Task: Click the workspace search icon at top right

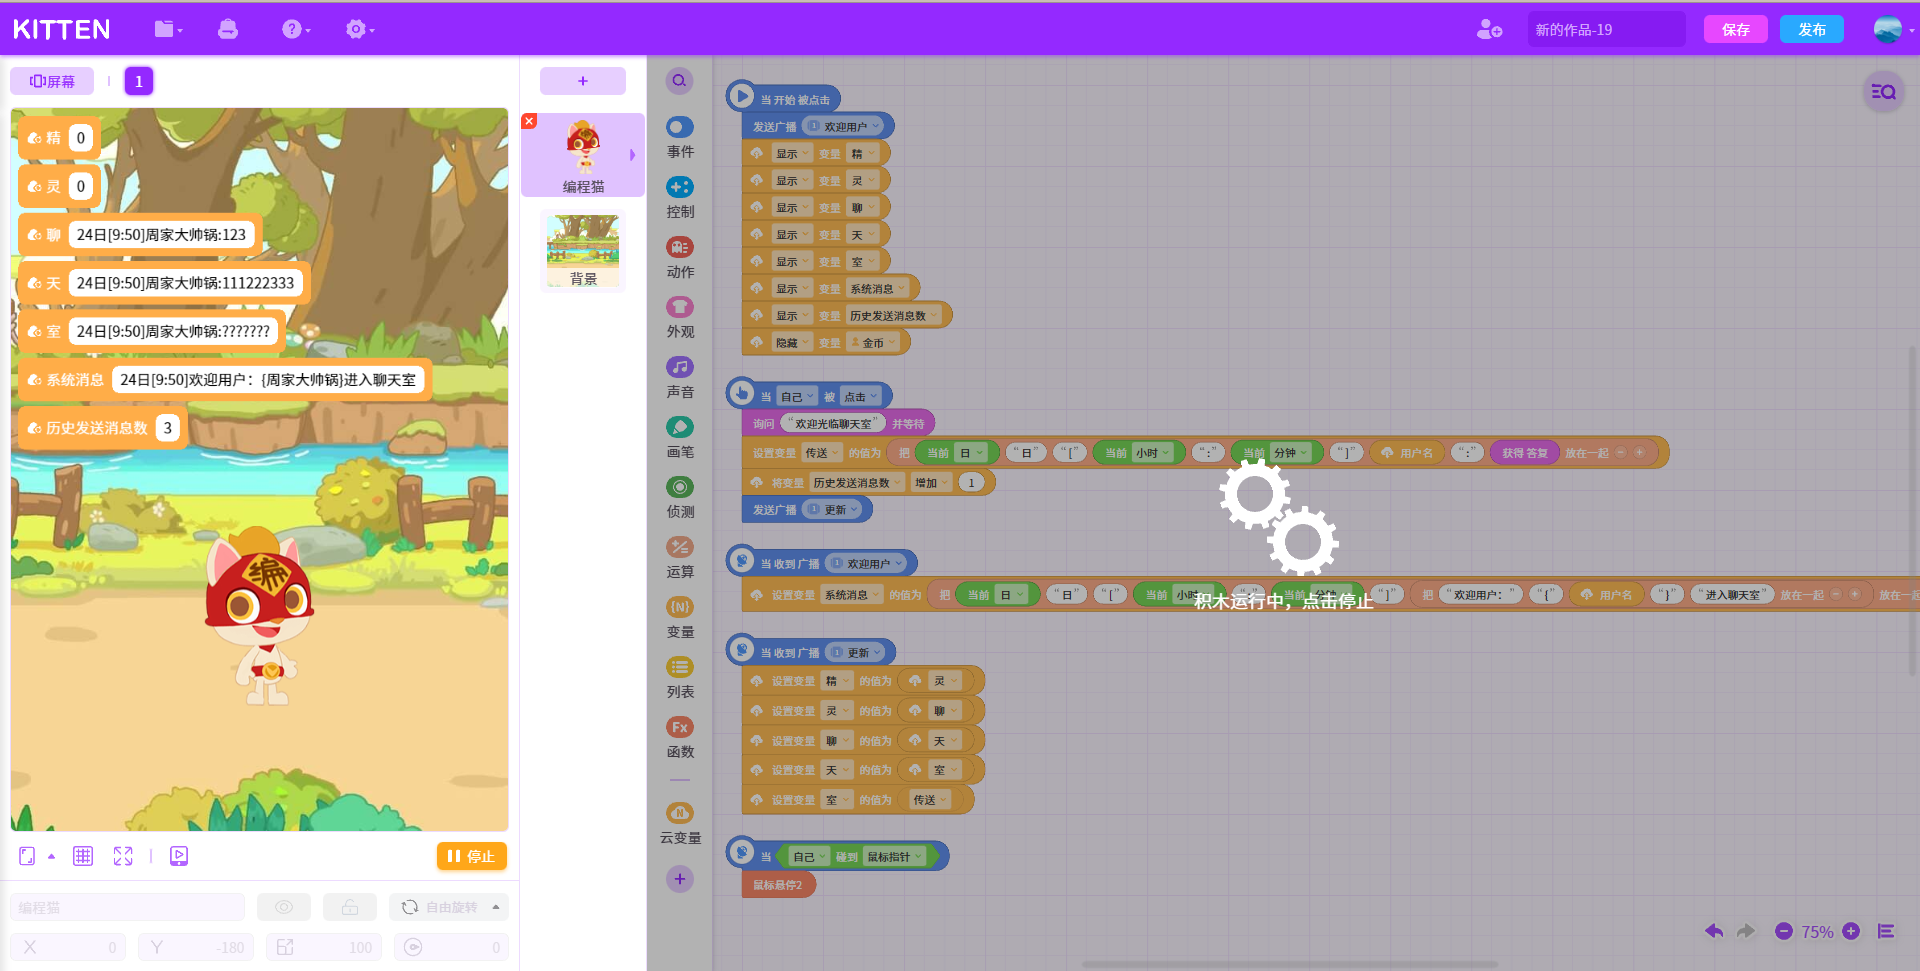Action: (x=1883, y=92)
